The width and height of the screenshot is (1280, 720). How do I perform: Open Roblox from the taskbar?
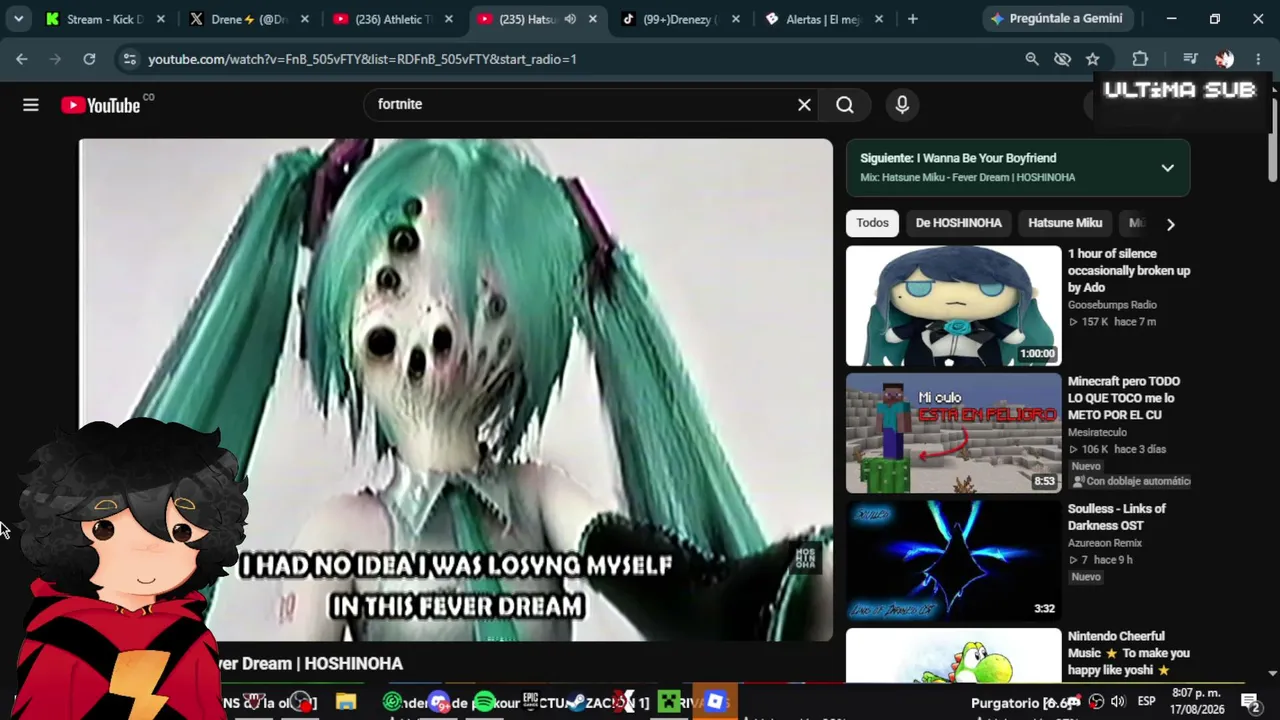[x=715, y=702]
